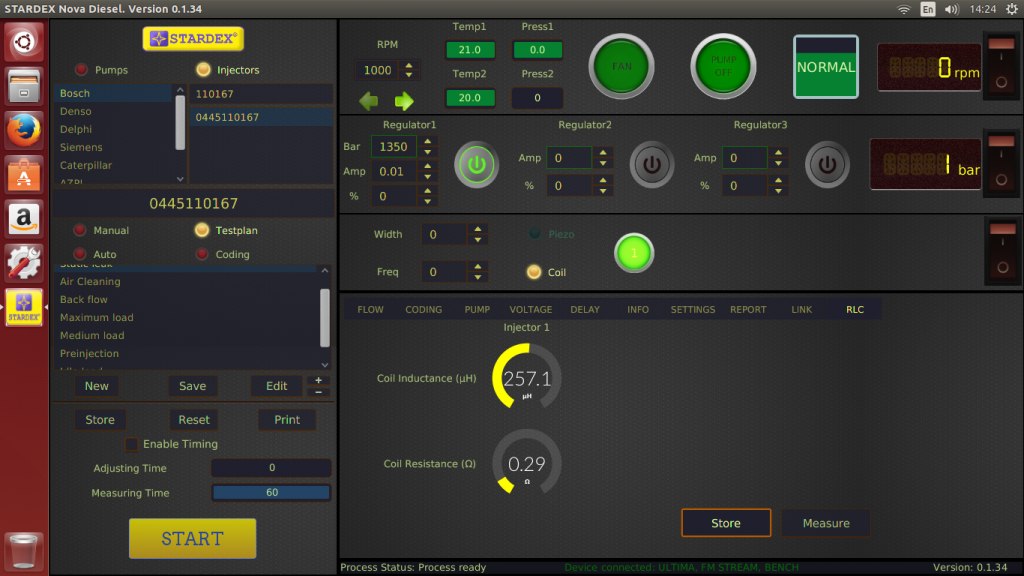Toggle the PUMP OFF round button
Viewport: 1024px width, 576px height.
[x=723, y=67]
